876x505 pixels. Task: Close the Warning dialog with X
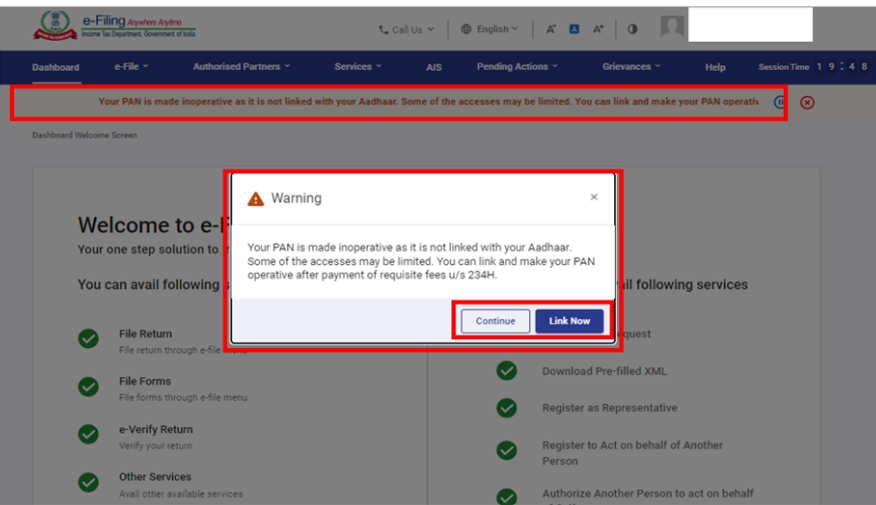point(594,197)
